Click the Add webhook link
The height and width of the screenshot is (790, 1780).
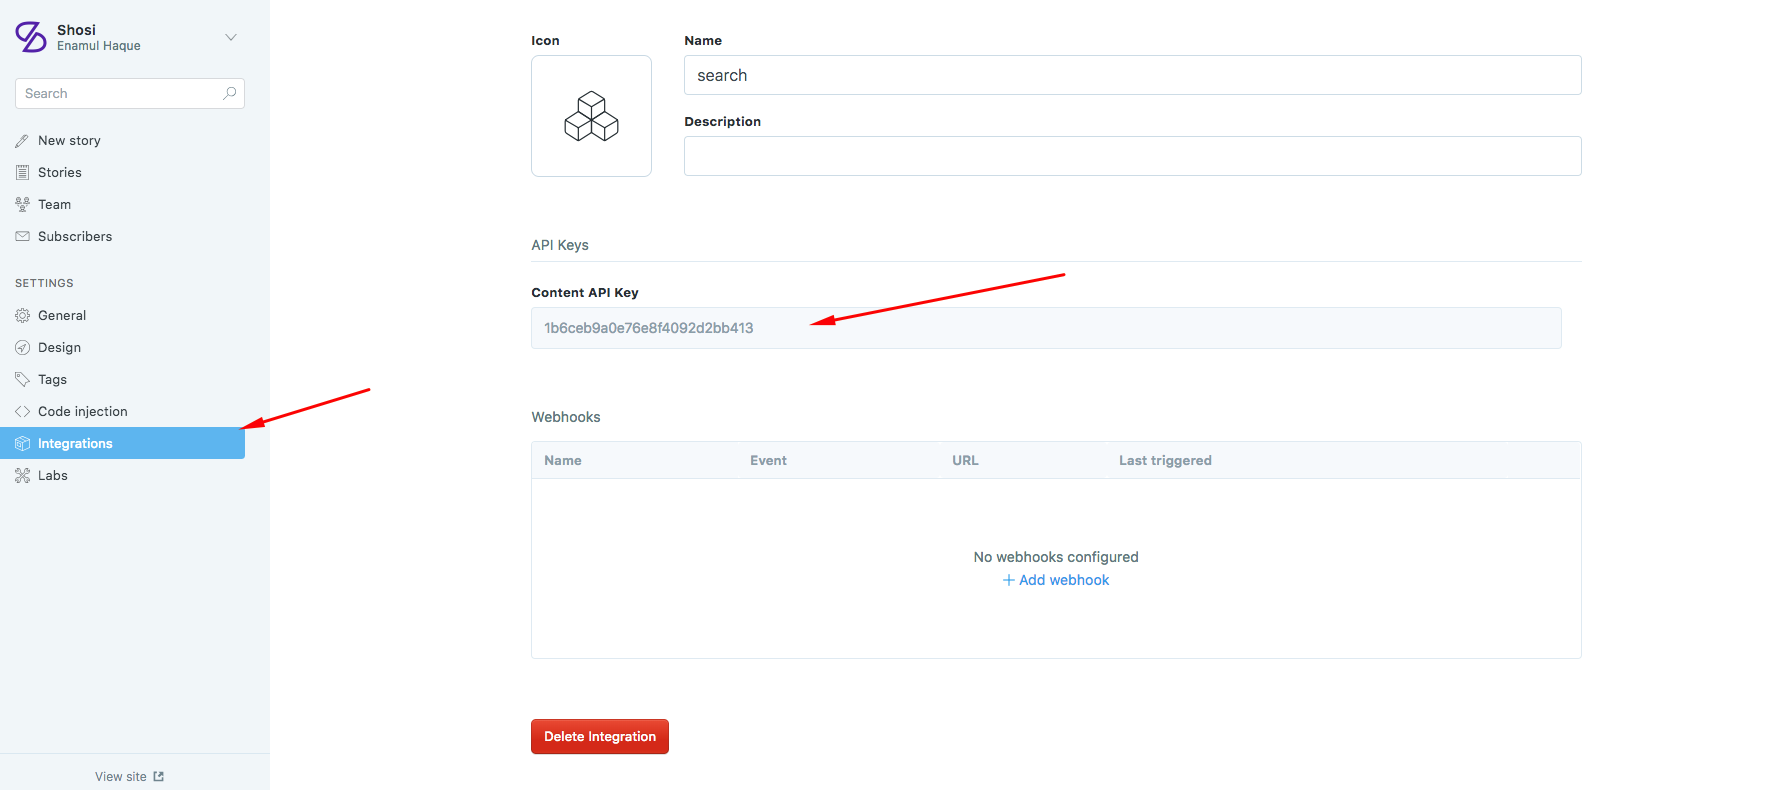click(x=1056, y=580)
